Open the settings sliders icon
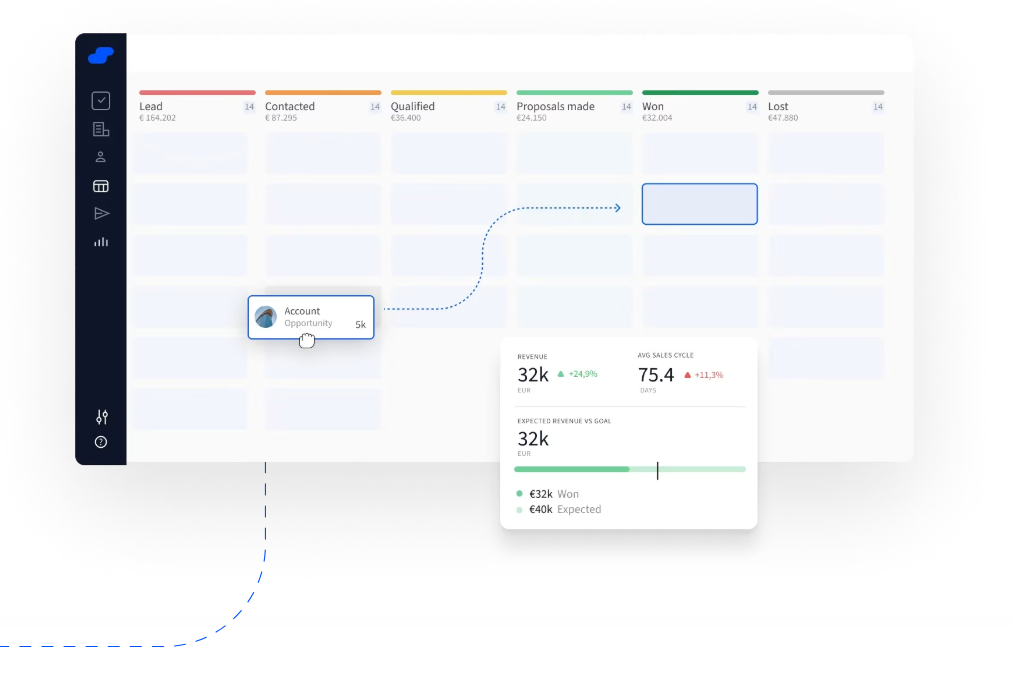 pos(101,417)
